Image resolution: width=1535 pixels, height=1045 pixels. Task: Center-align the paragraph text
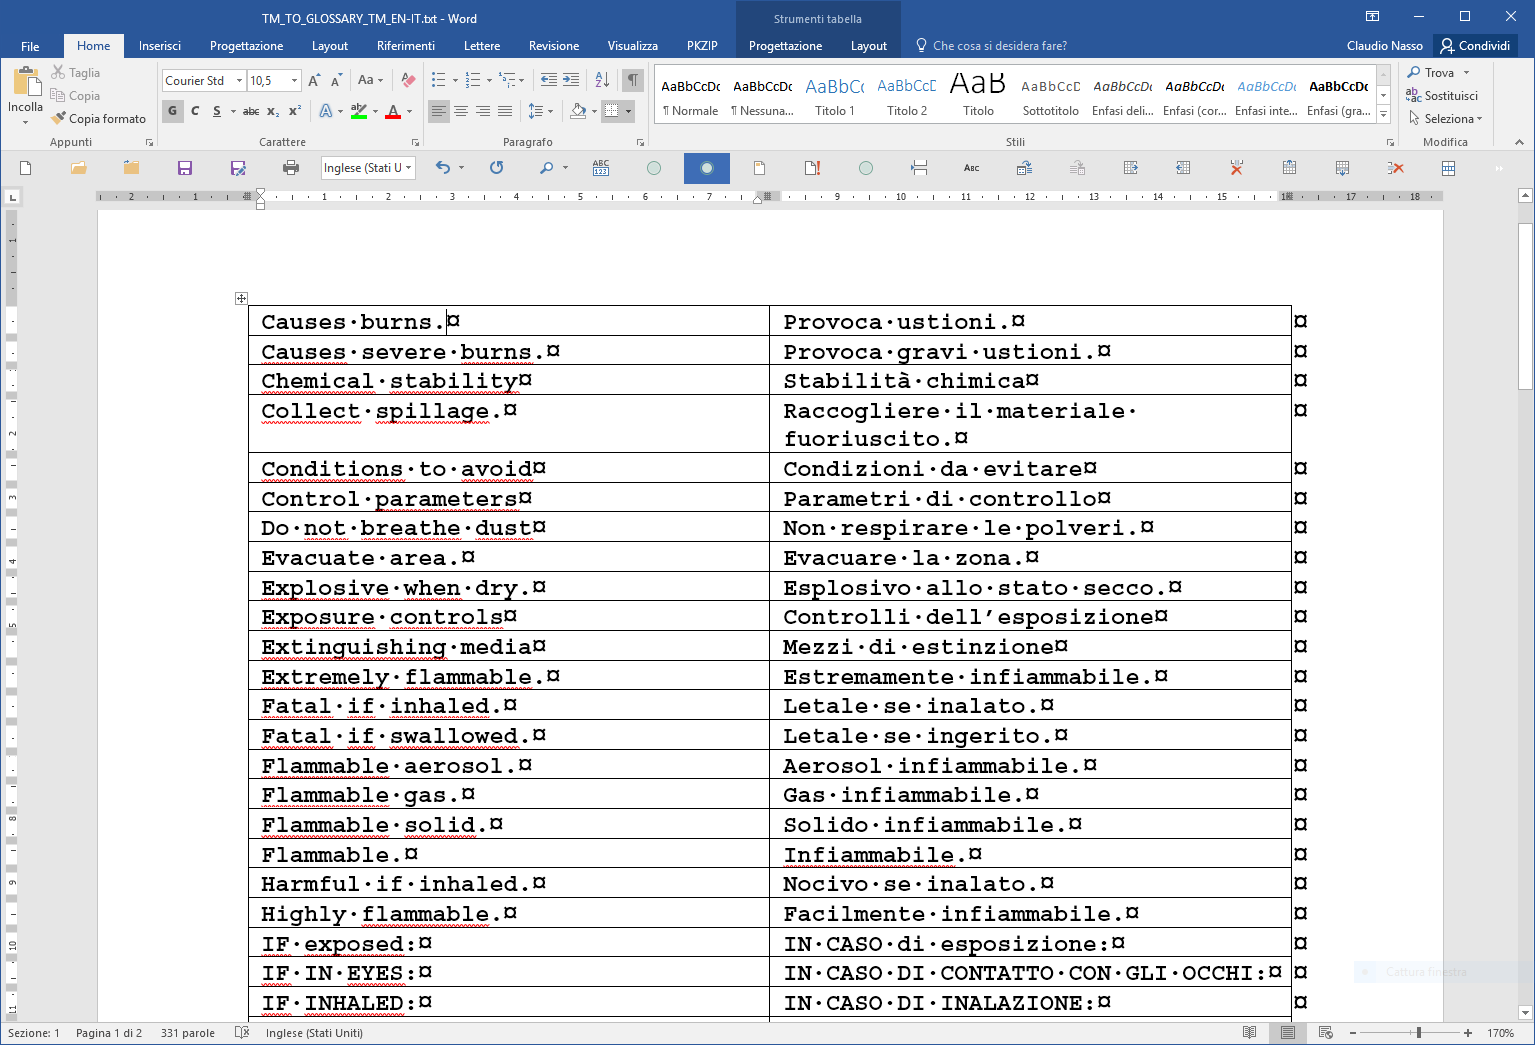coord(461,111)
